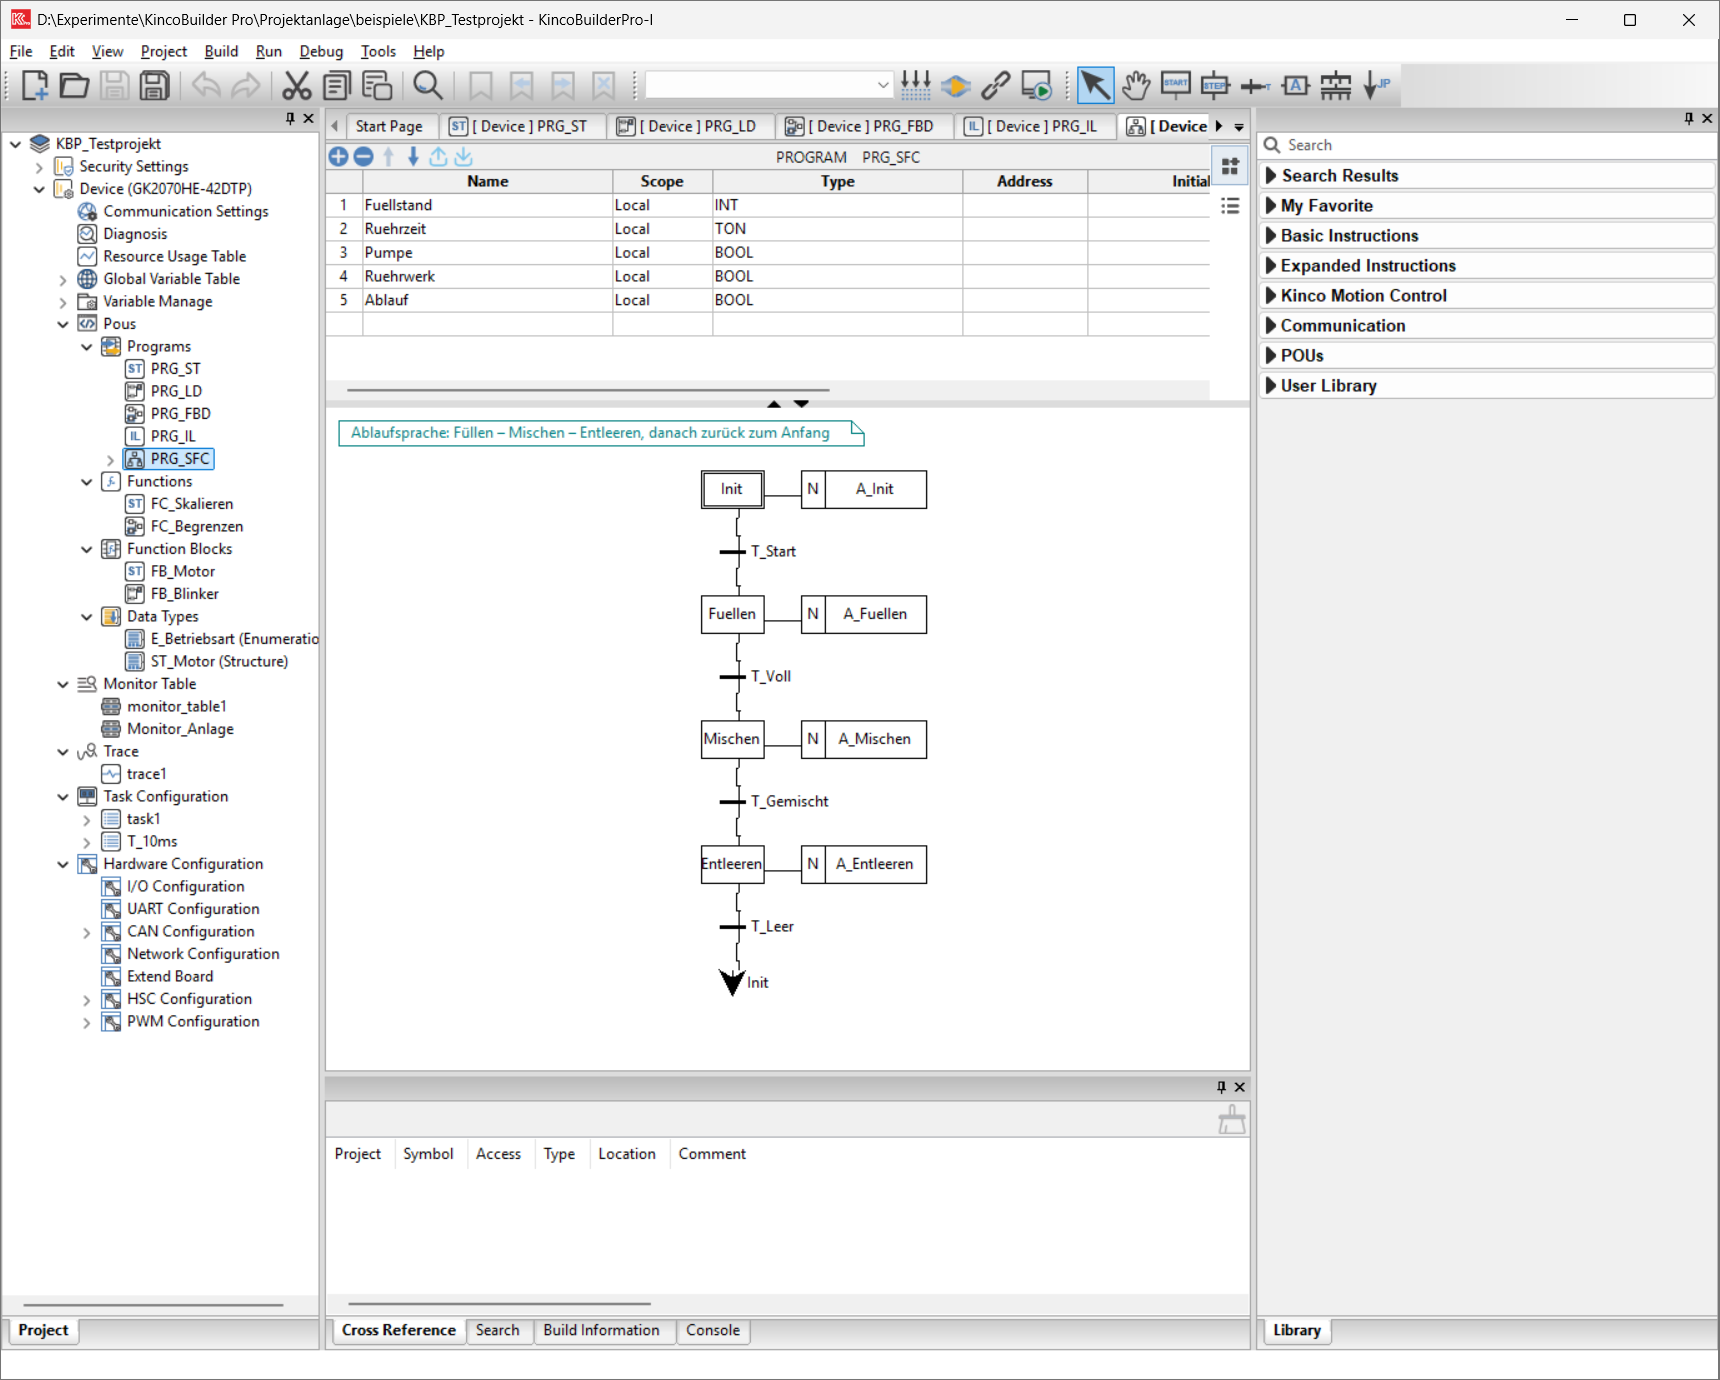Cut selection with the scissors icon
This screenshot has width=1720, height=1380.
click(296, 86)
